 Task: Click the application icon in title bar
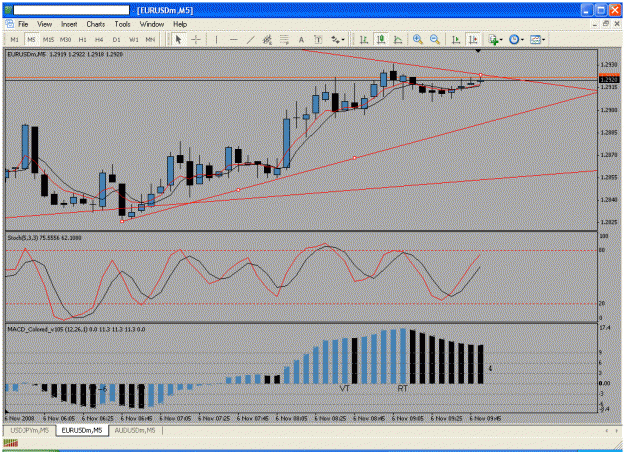coord(8,10)
